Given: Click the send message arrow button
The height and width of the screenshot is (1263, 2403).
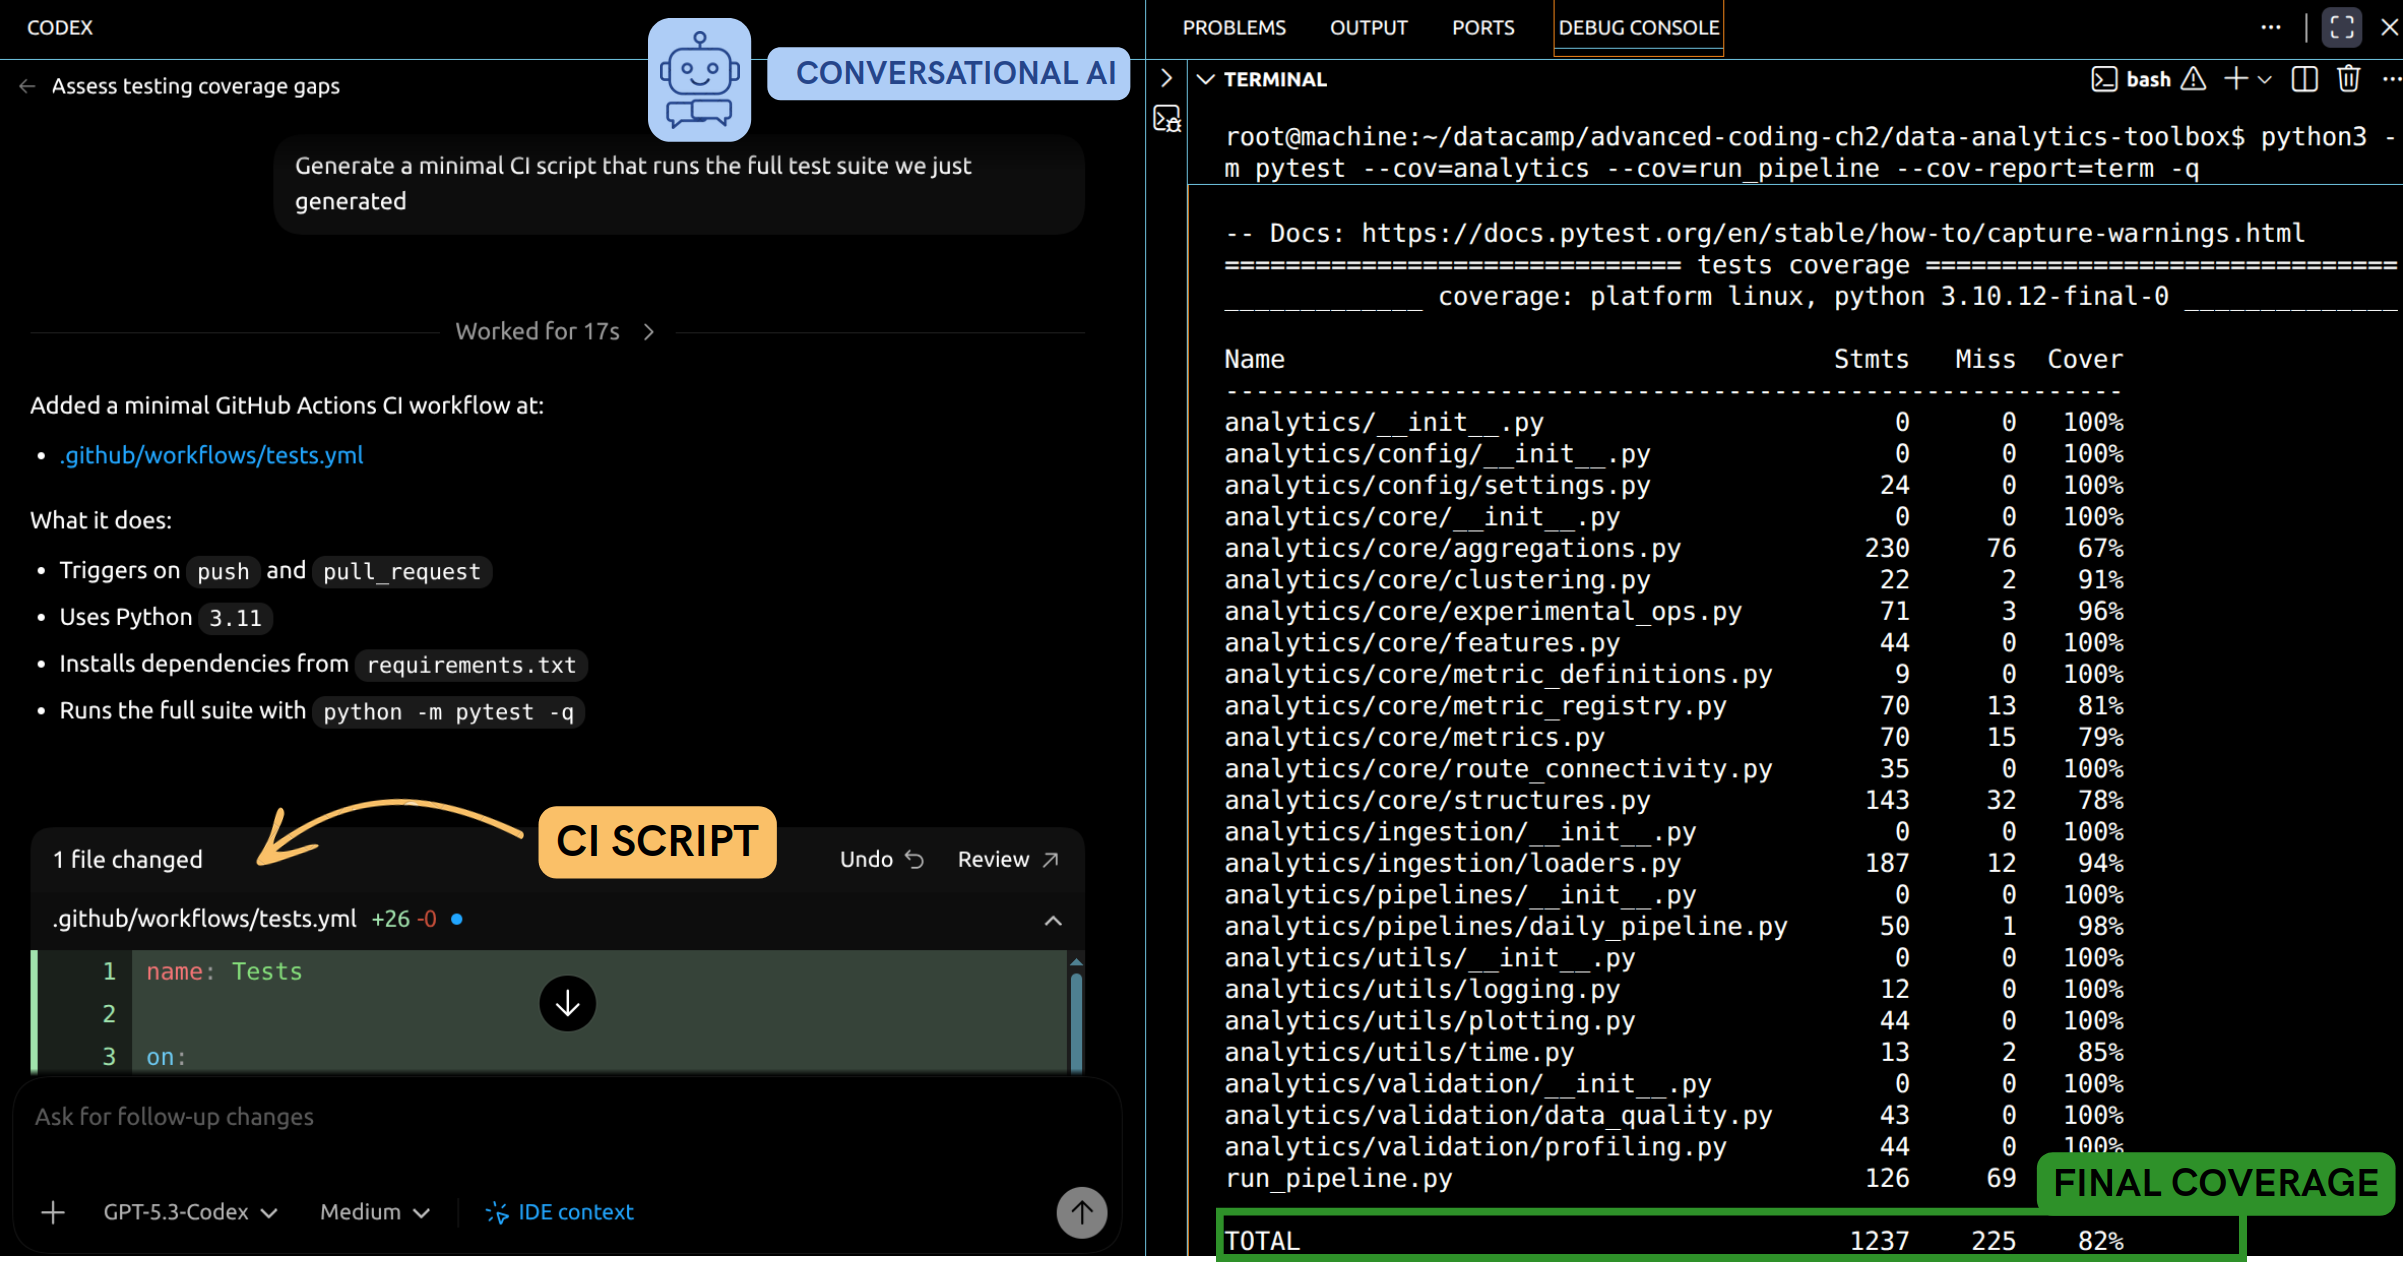Looking at the screenshot, I should pos(1081,1212).
